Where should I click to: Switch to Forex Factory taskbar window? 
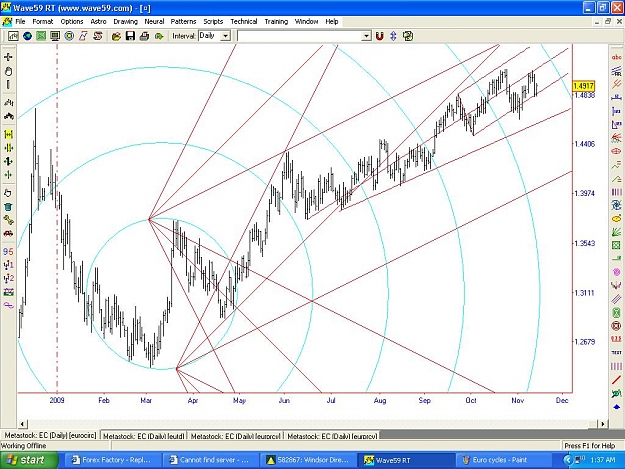point(112,460)
